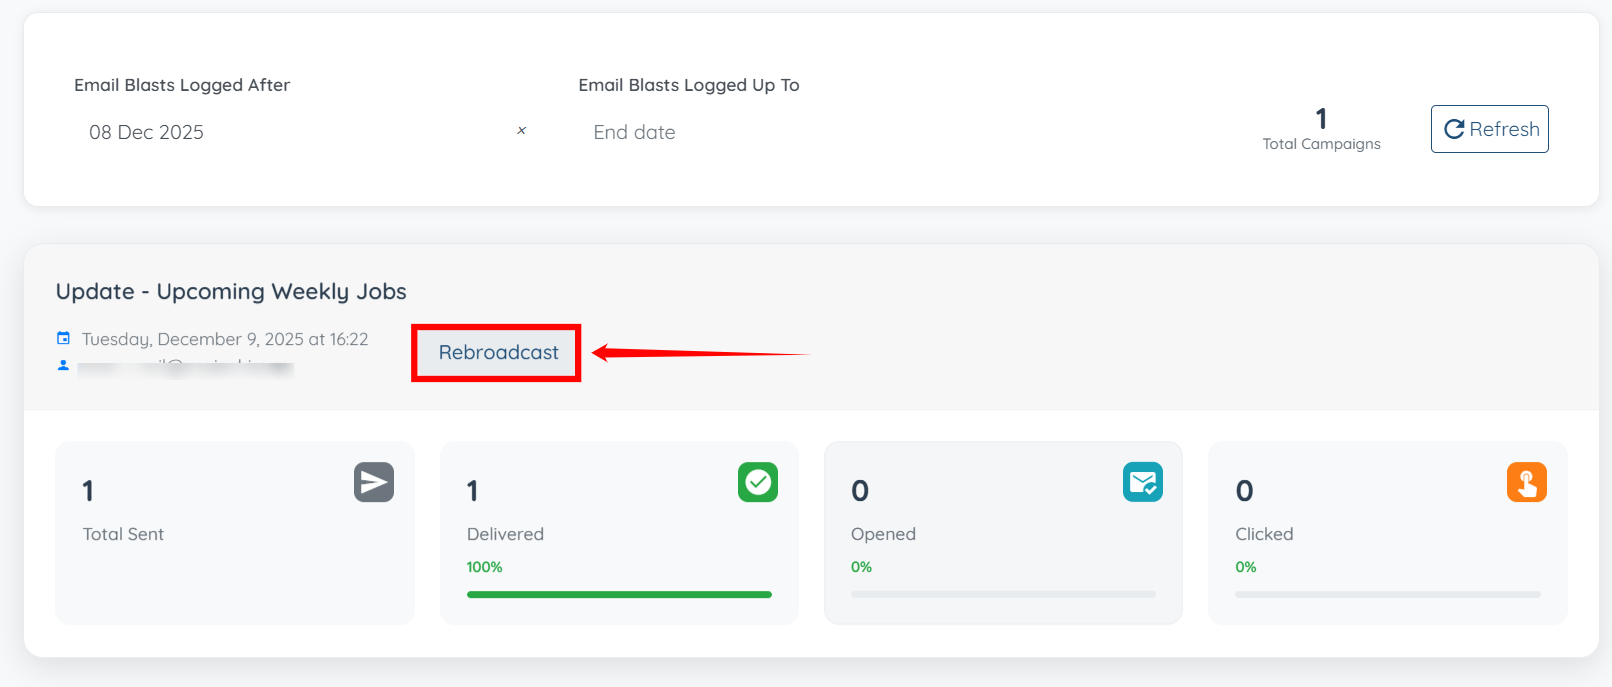
Task: Click the orange Clicked pointer icon
Action: (x=1526, y=482)
